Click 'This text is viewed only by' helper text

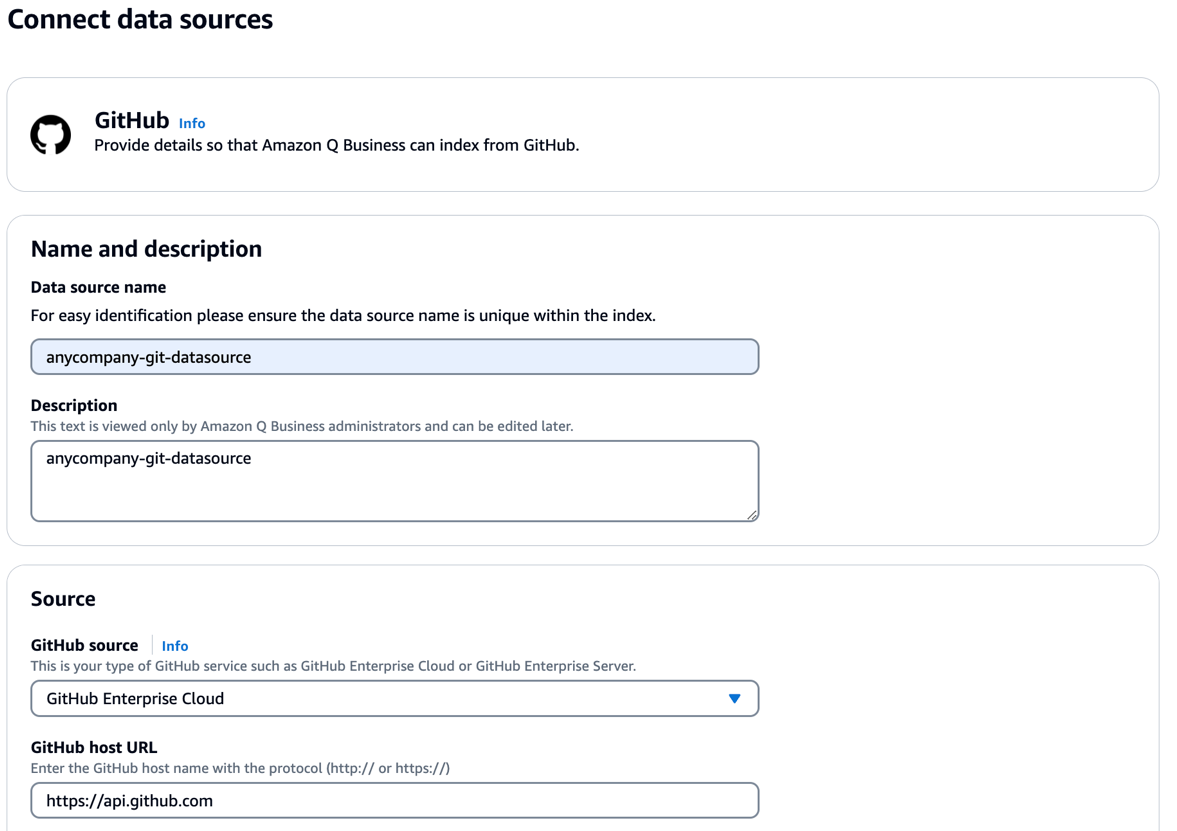pos(302,426)
